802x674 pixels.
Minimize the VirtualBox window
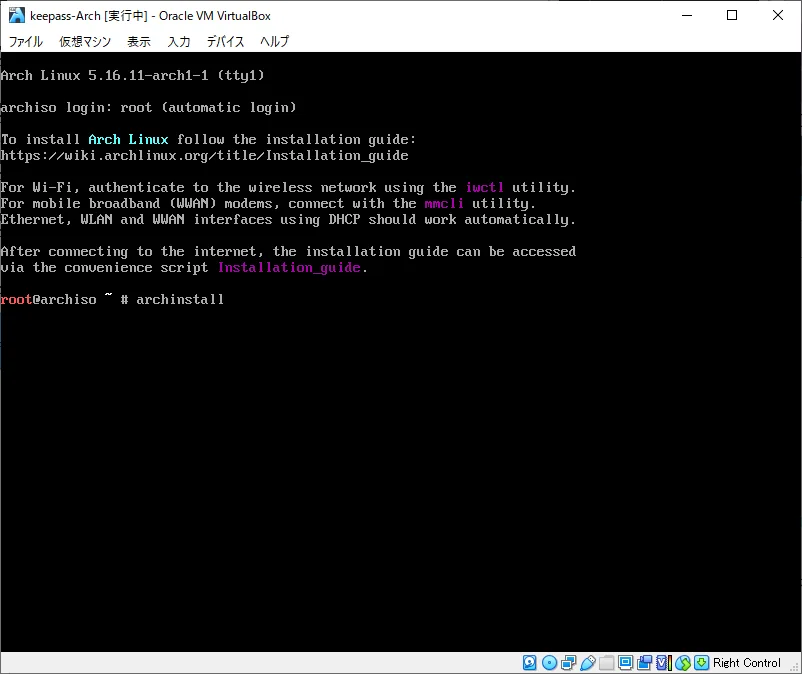pyautogui.click(x=687, y=15)
